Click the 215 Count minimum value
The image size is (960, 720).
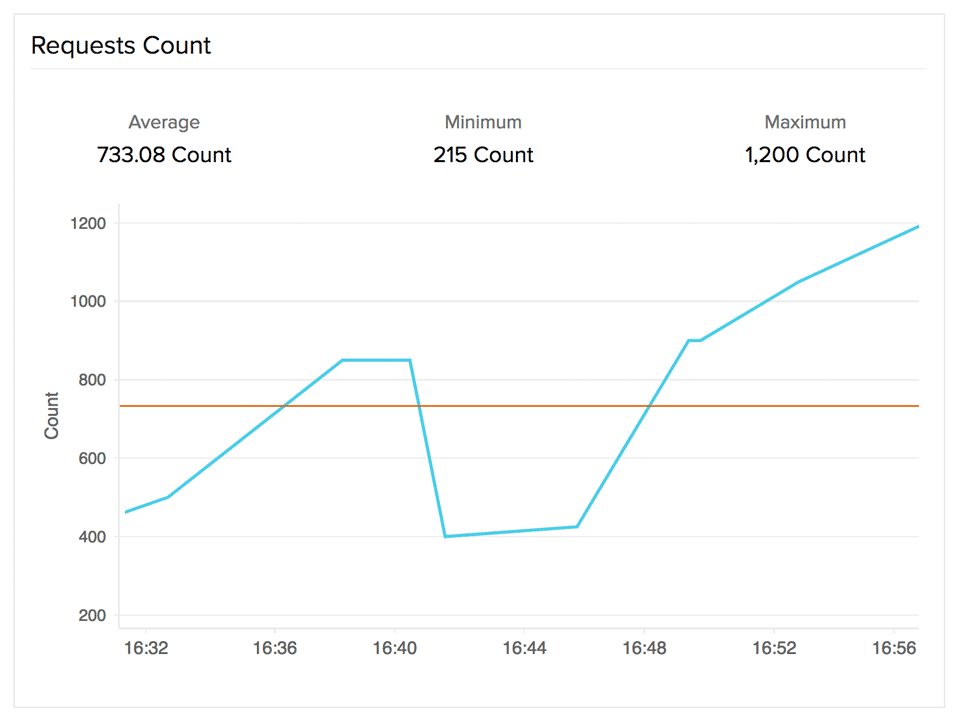point(483,155)
